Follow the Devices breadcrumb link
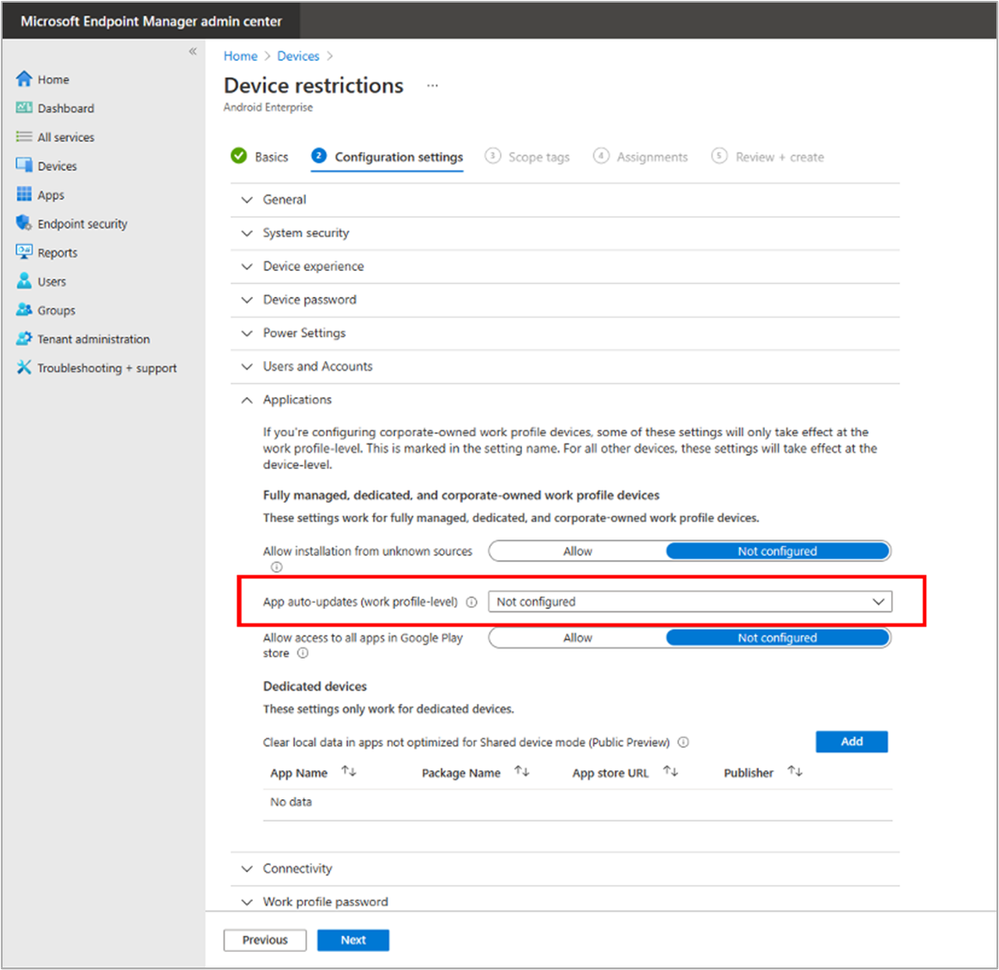999x970 pixels. click(x=298, y=56)
